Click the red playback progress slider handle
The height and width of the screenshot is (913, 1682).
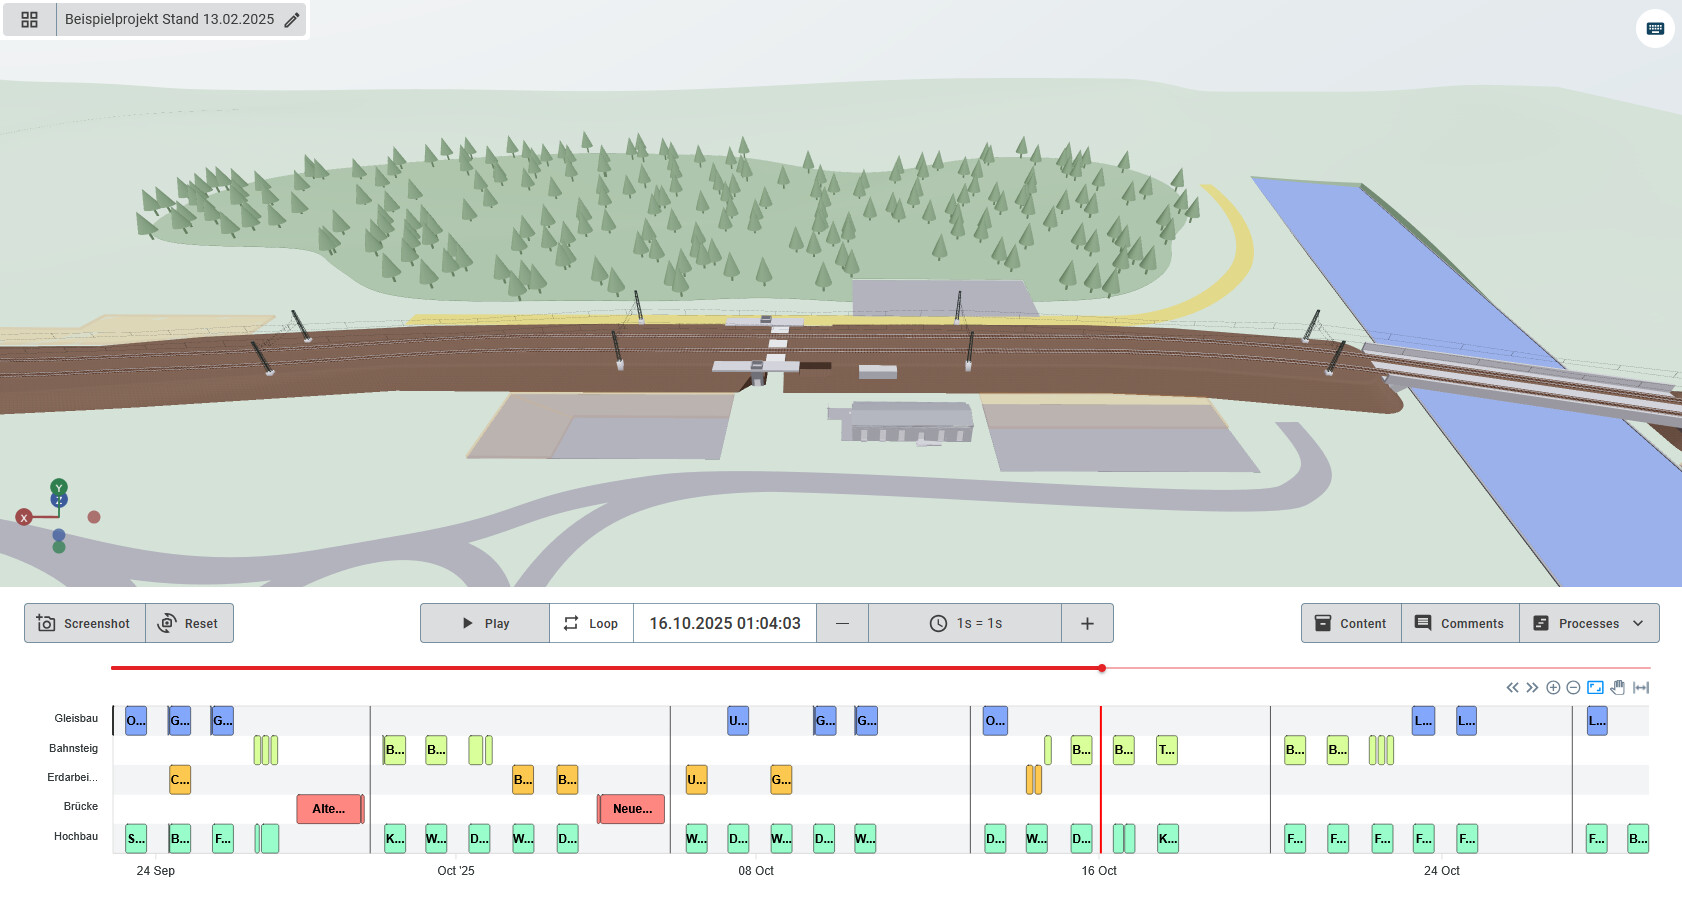[x=1102, y=668]
